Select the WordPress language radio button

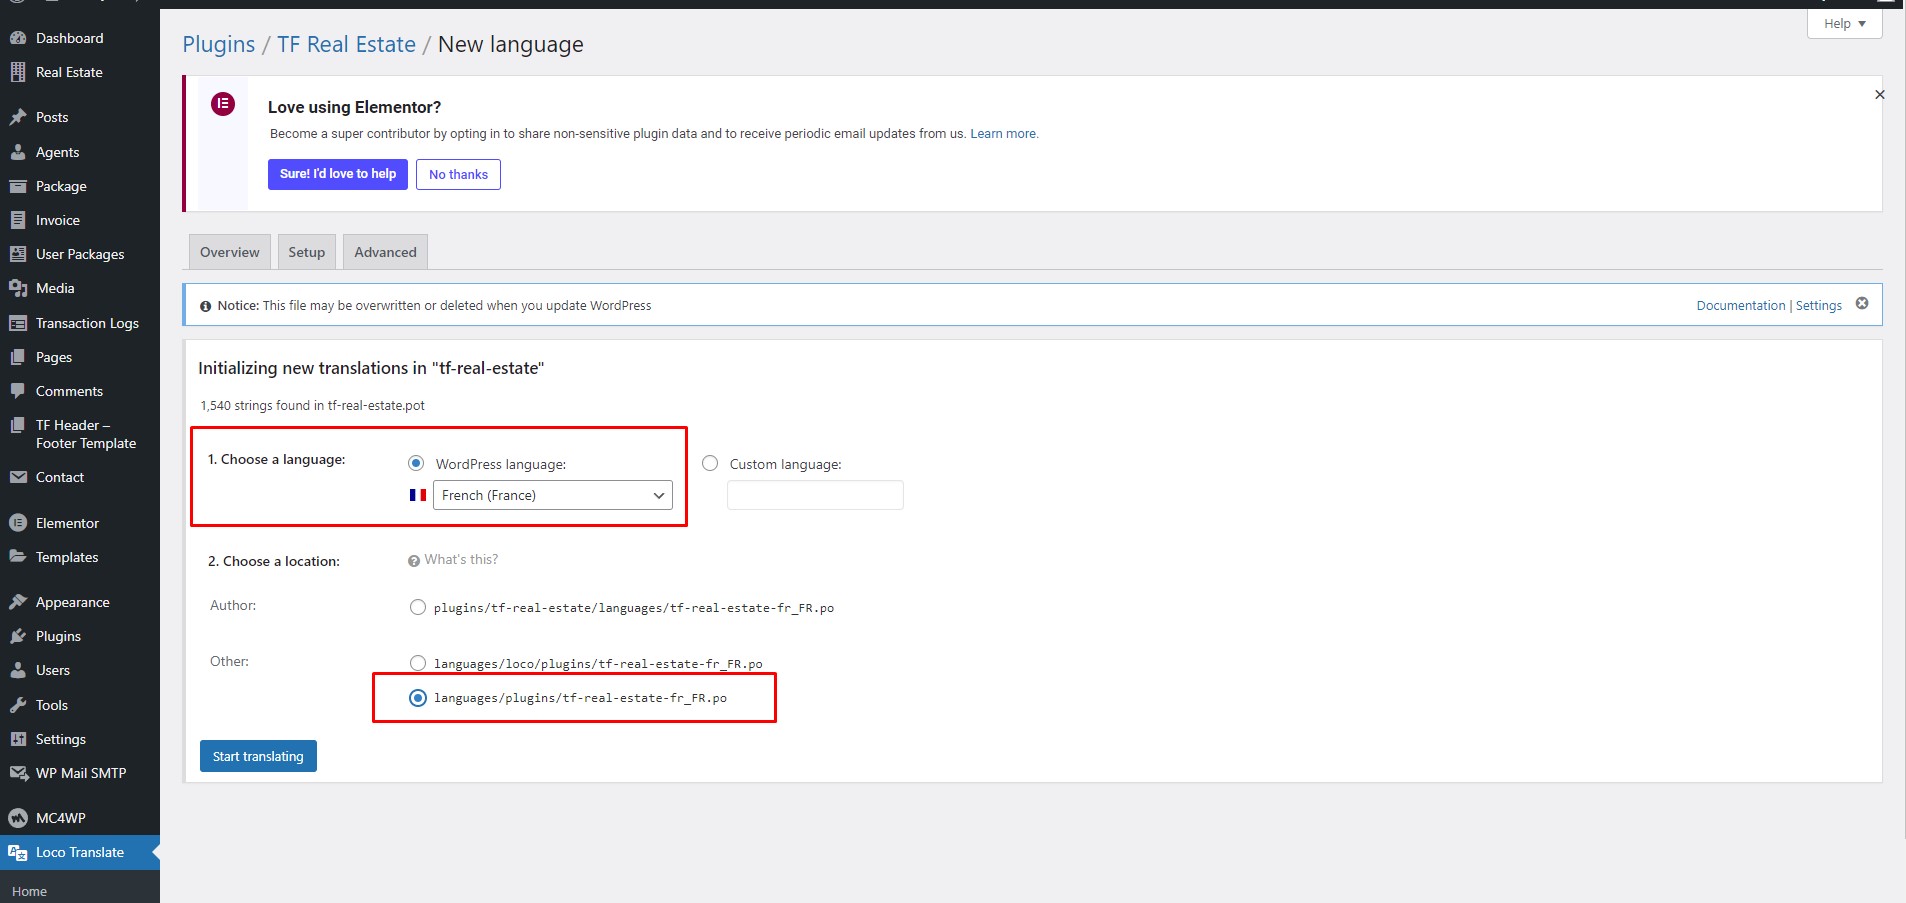(x=416, y=463)
